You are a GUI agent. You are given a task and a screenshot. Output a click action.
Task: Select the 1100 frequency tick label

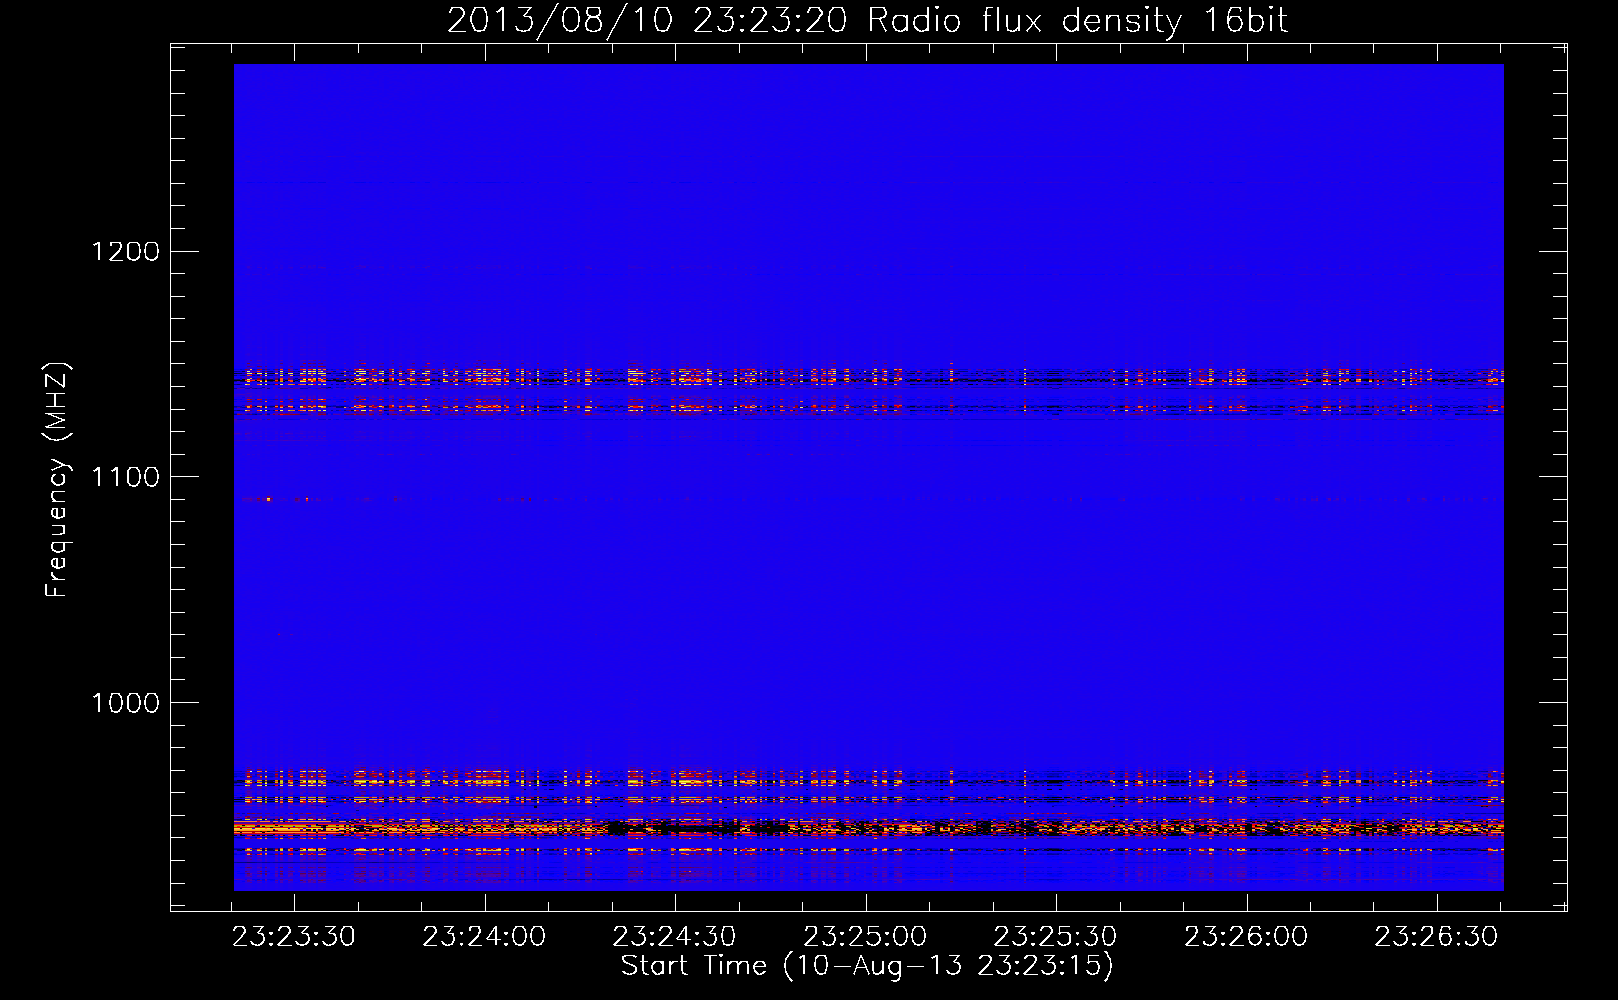(x=125, y=477)
